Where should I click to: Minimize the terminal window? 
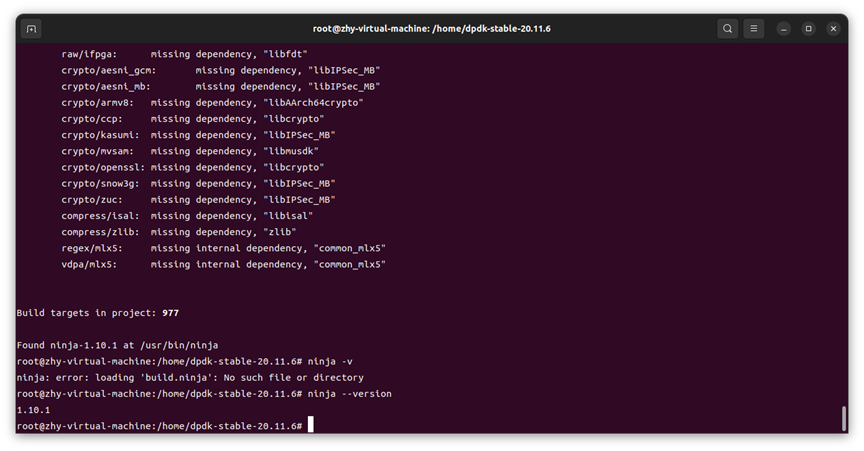click(783, 28)
